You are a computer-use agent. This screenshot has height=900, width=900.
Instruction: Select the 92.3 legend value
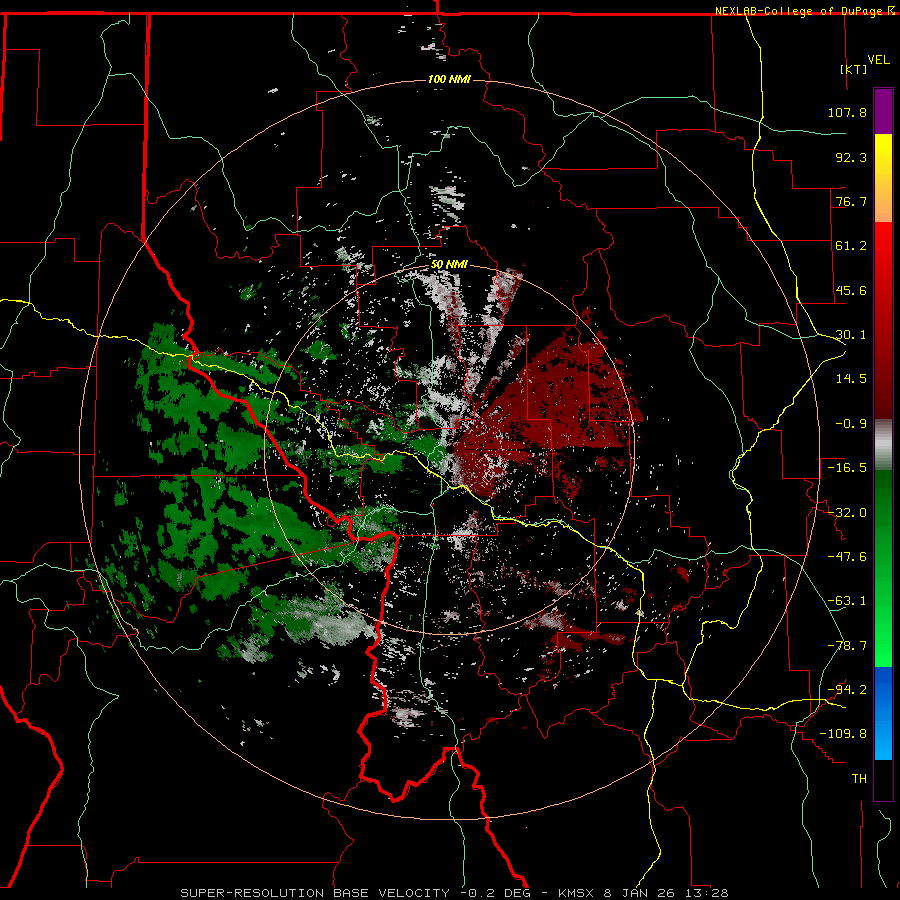851,157
